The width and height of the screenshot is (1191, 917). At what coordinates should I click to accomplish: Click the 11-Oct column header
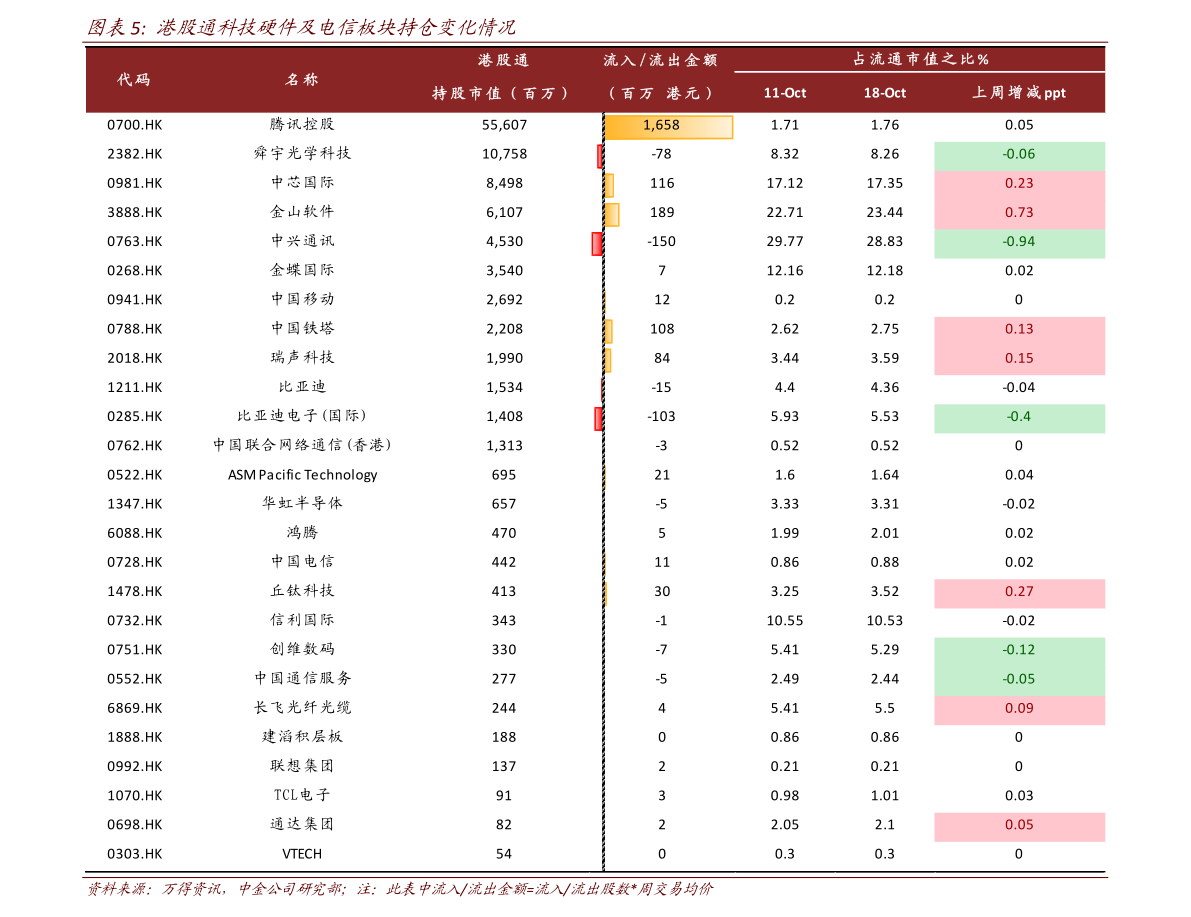click(785, 93)
